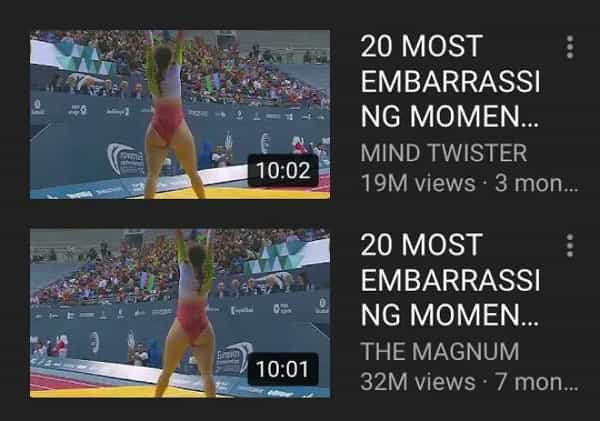Click the crowd flag in top thumbnail
600x421 pixels.
[211, 83]
